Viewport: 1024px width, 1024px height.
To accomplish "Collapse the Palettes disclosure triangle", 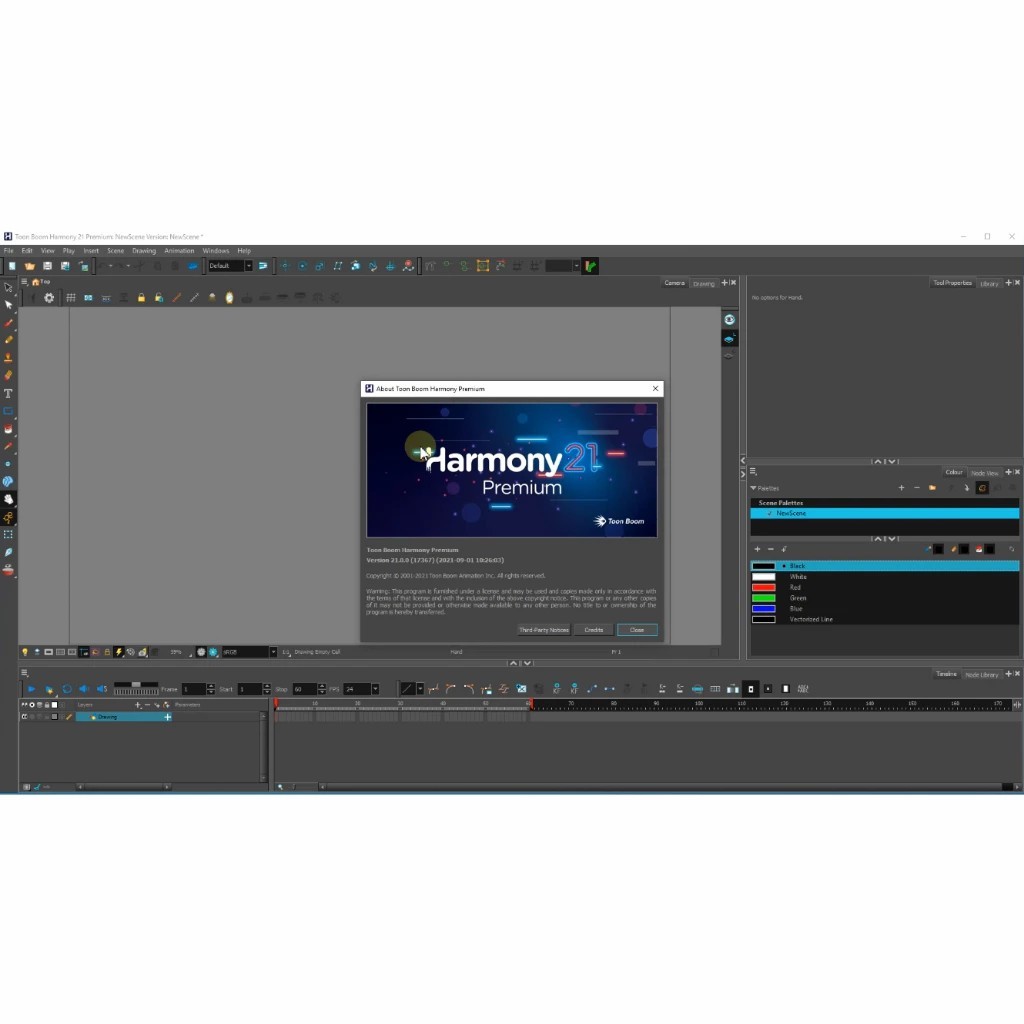I will (754, 488).
